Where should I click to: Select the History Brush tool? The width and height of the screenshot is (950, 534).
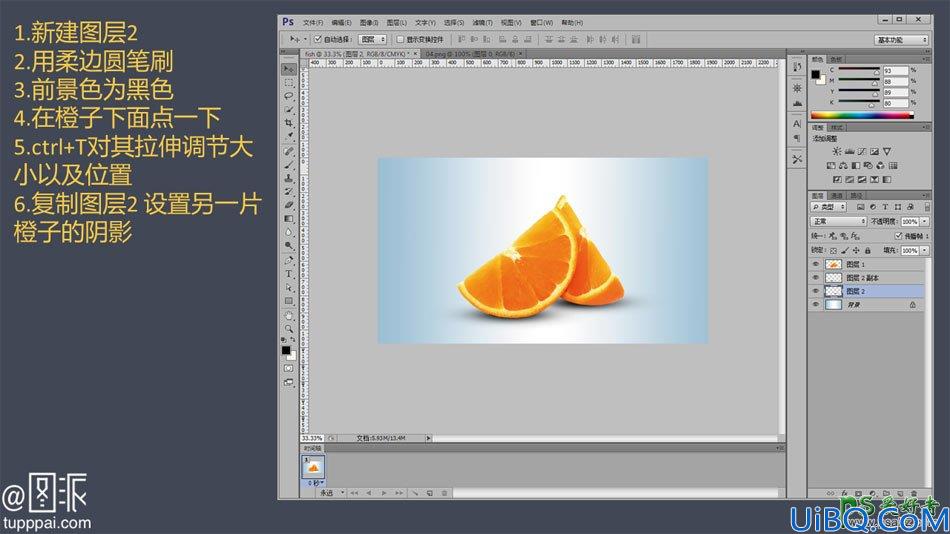[x=289, y=192]
